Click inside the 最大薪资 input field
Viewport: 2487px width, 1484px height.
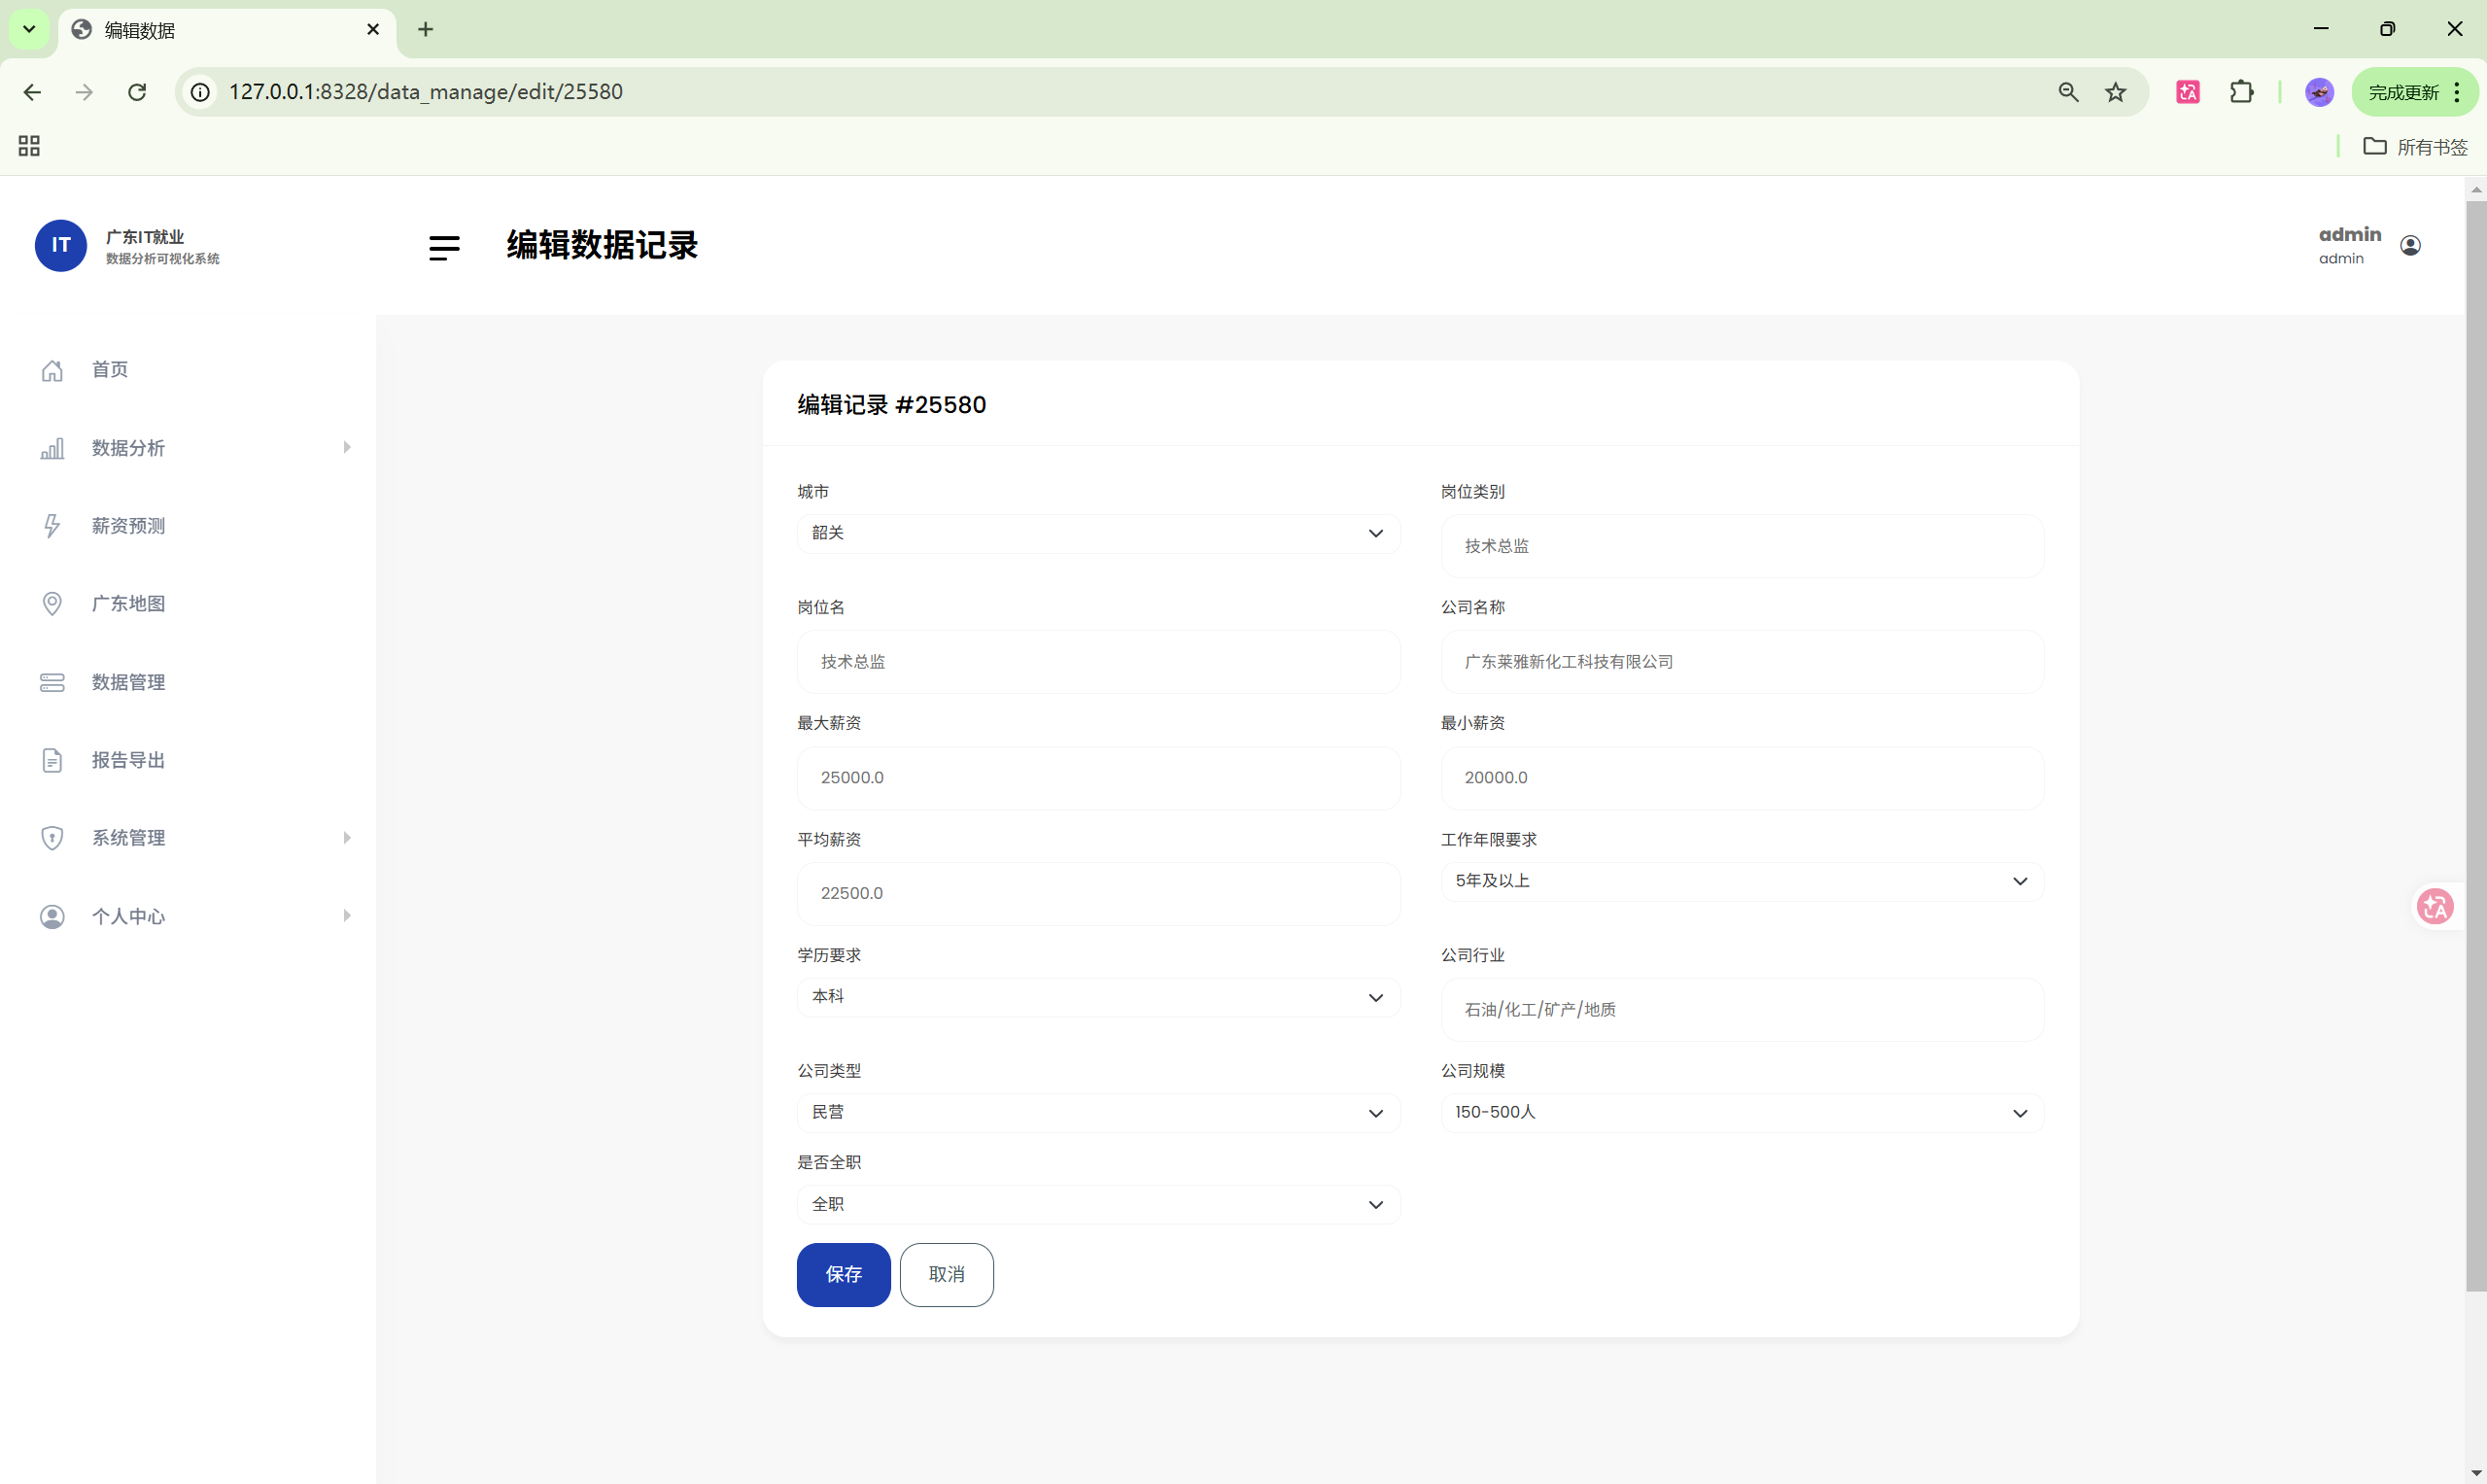(x=1097, y=777)
